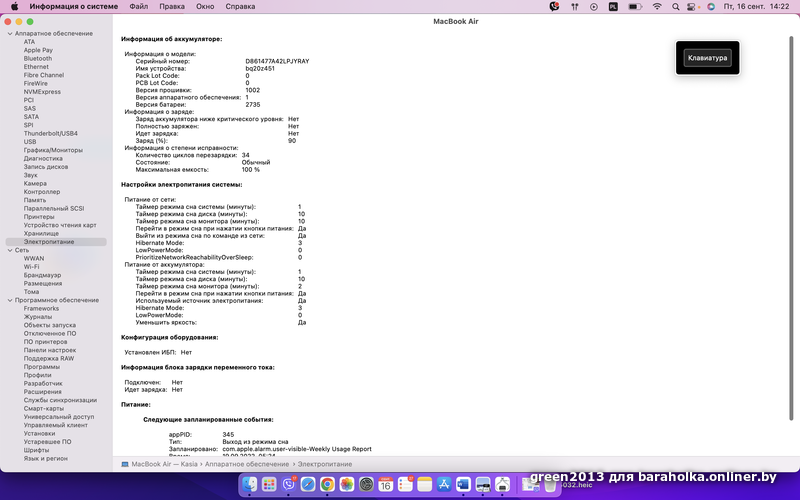Click Электропитание in the path bar

pos(325,464)
